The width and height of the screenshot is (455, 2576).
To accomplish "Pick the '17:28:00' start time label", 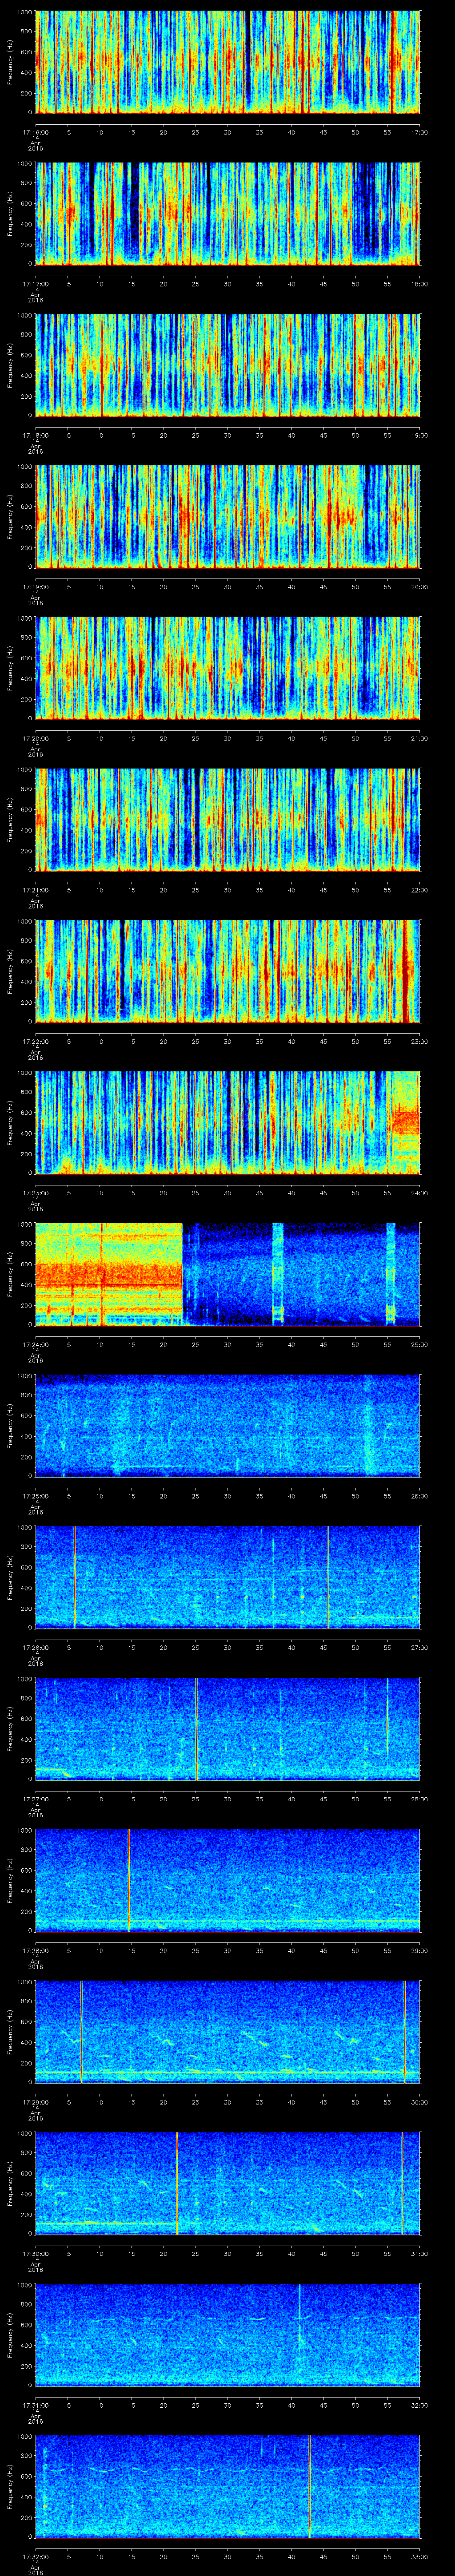I will point(35,1950).
